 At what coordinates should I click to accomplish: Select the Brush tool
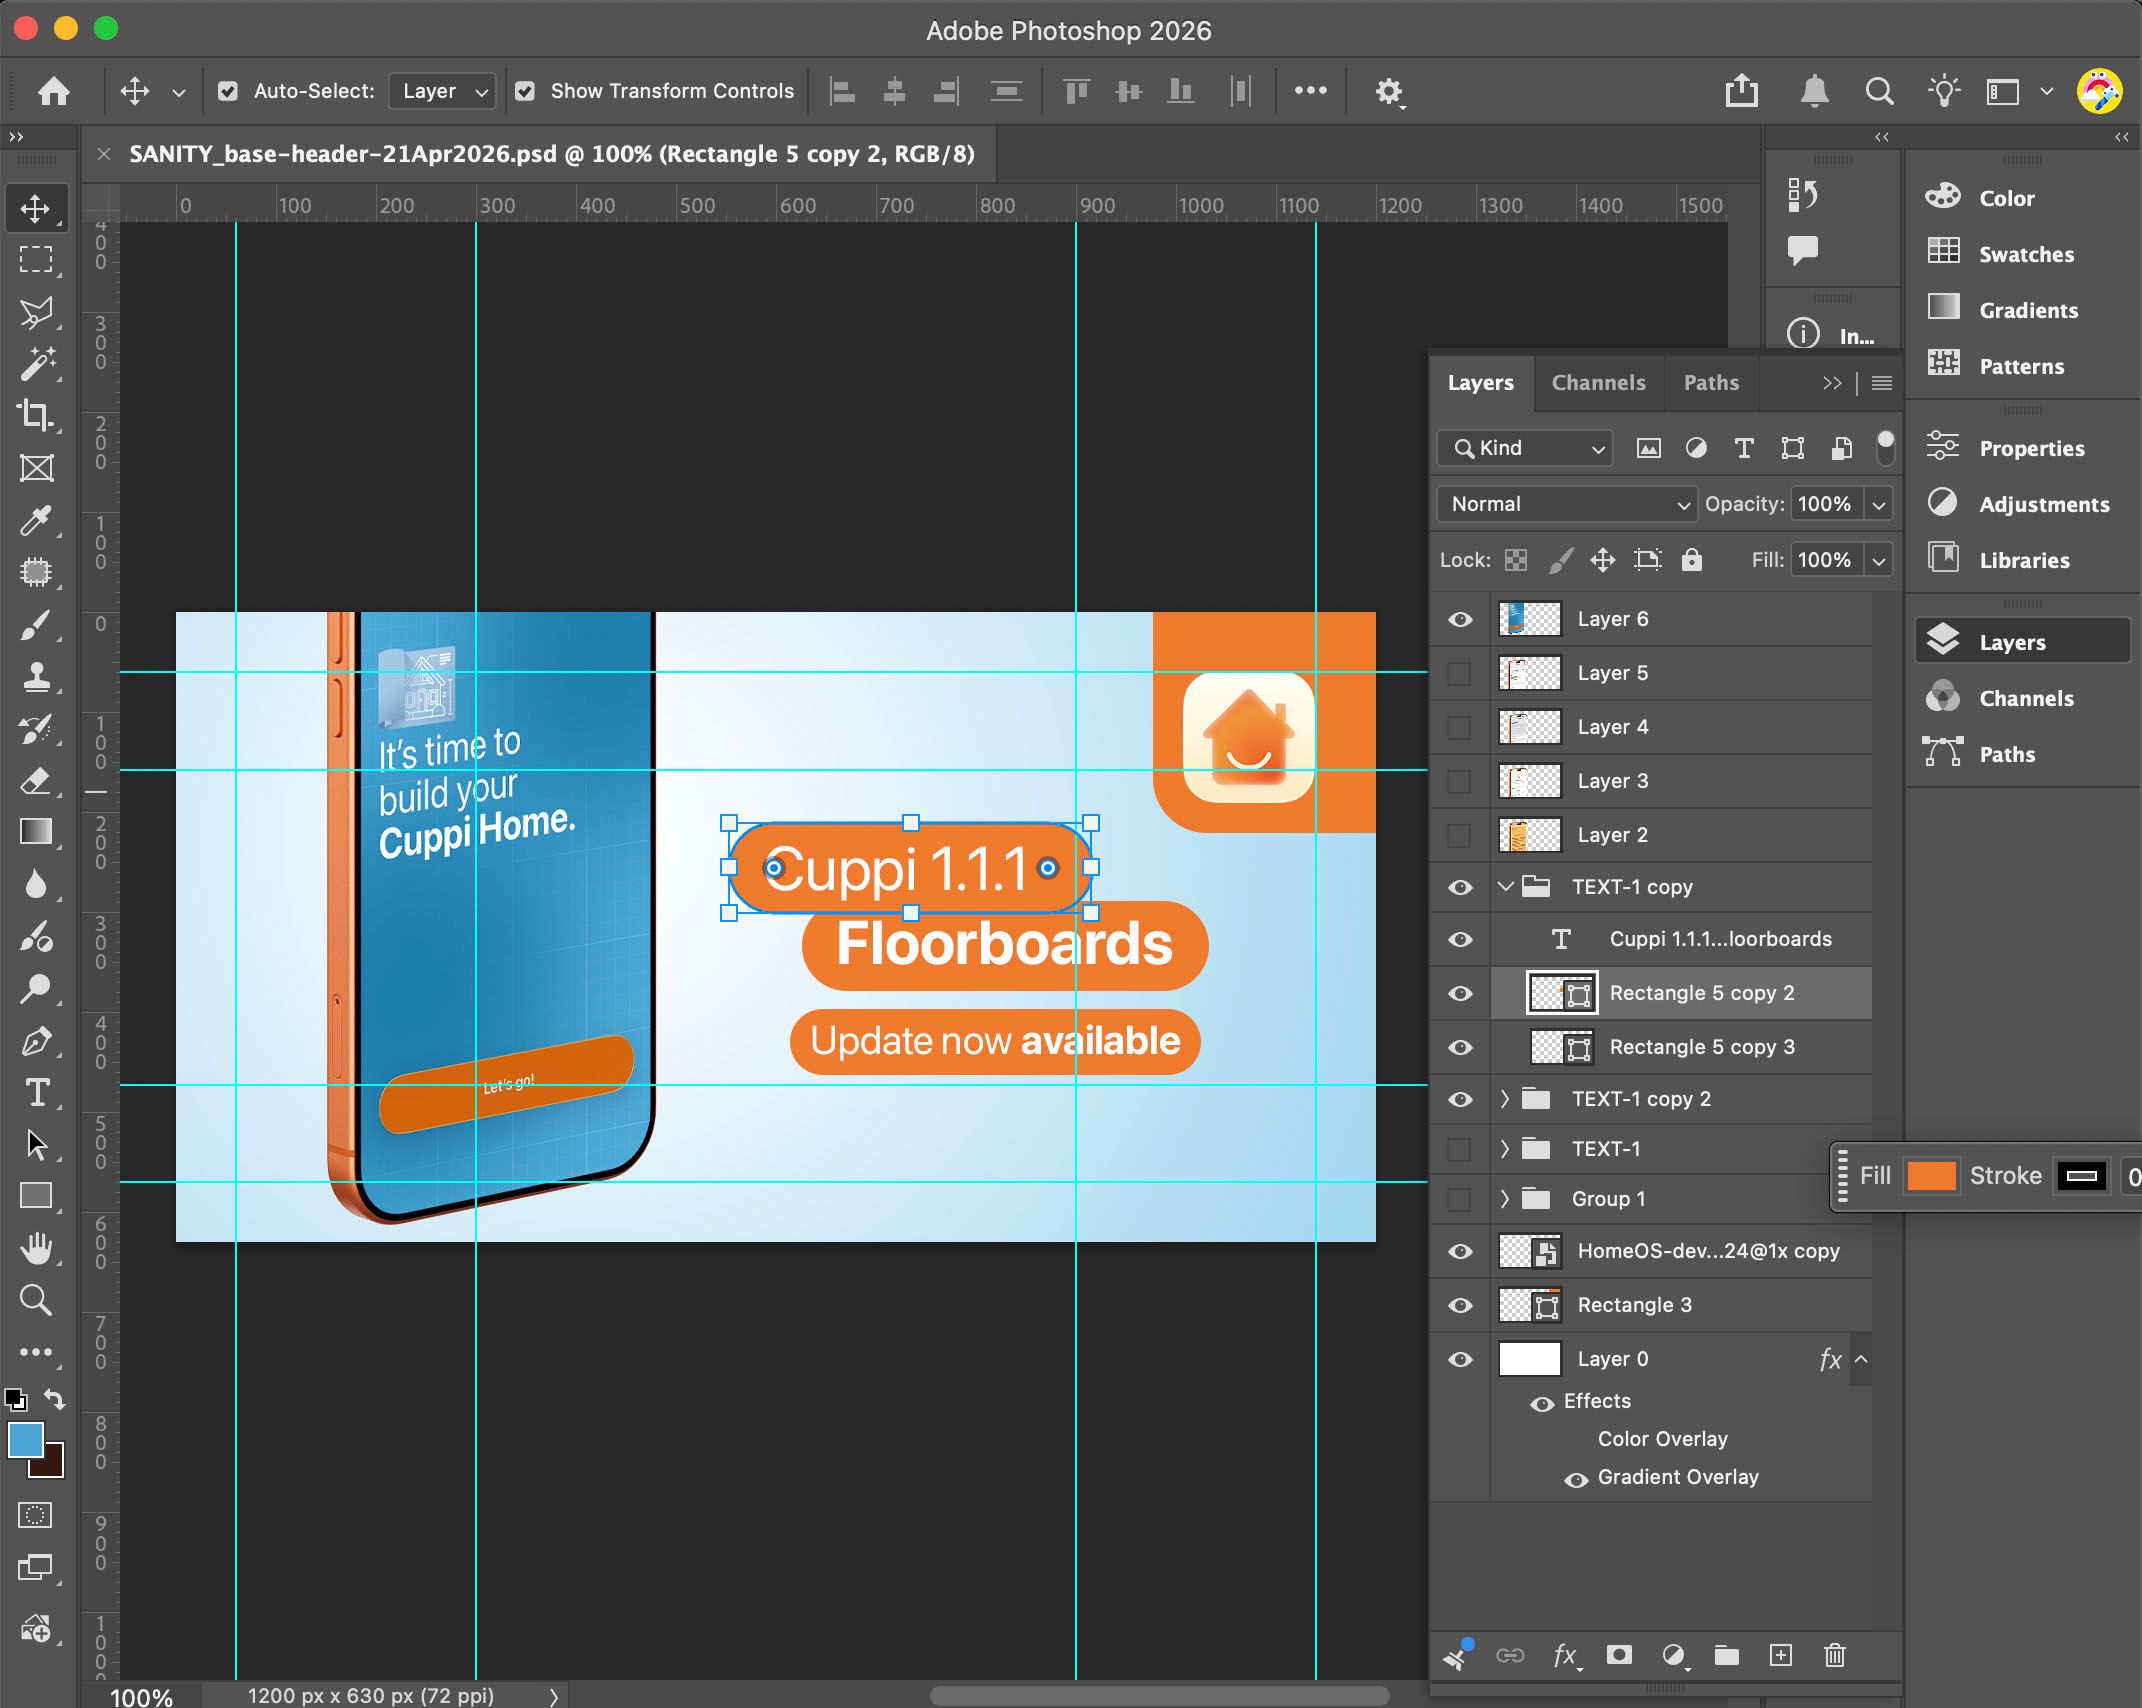pos(36,625)
